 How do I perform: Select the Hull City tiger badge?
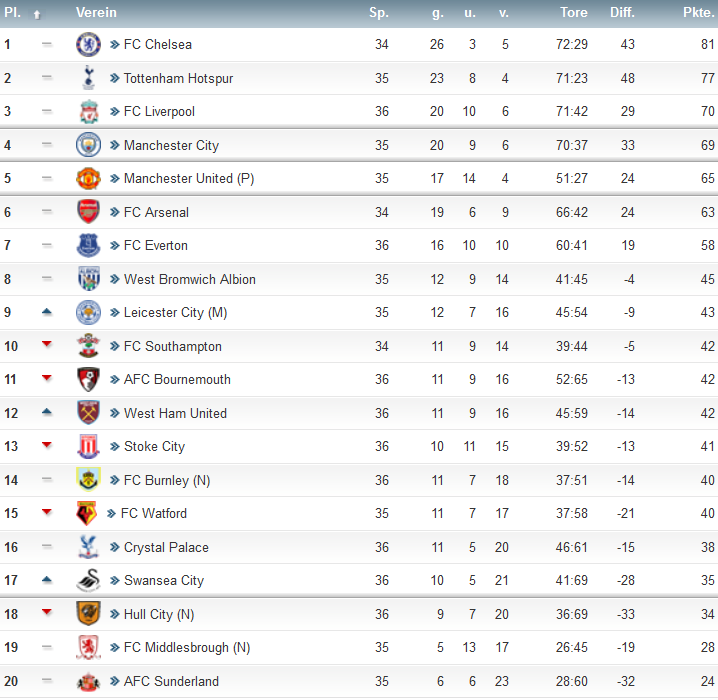(x=88, y=613)
